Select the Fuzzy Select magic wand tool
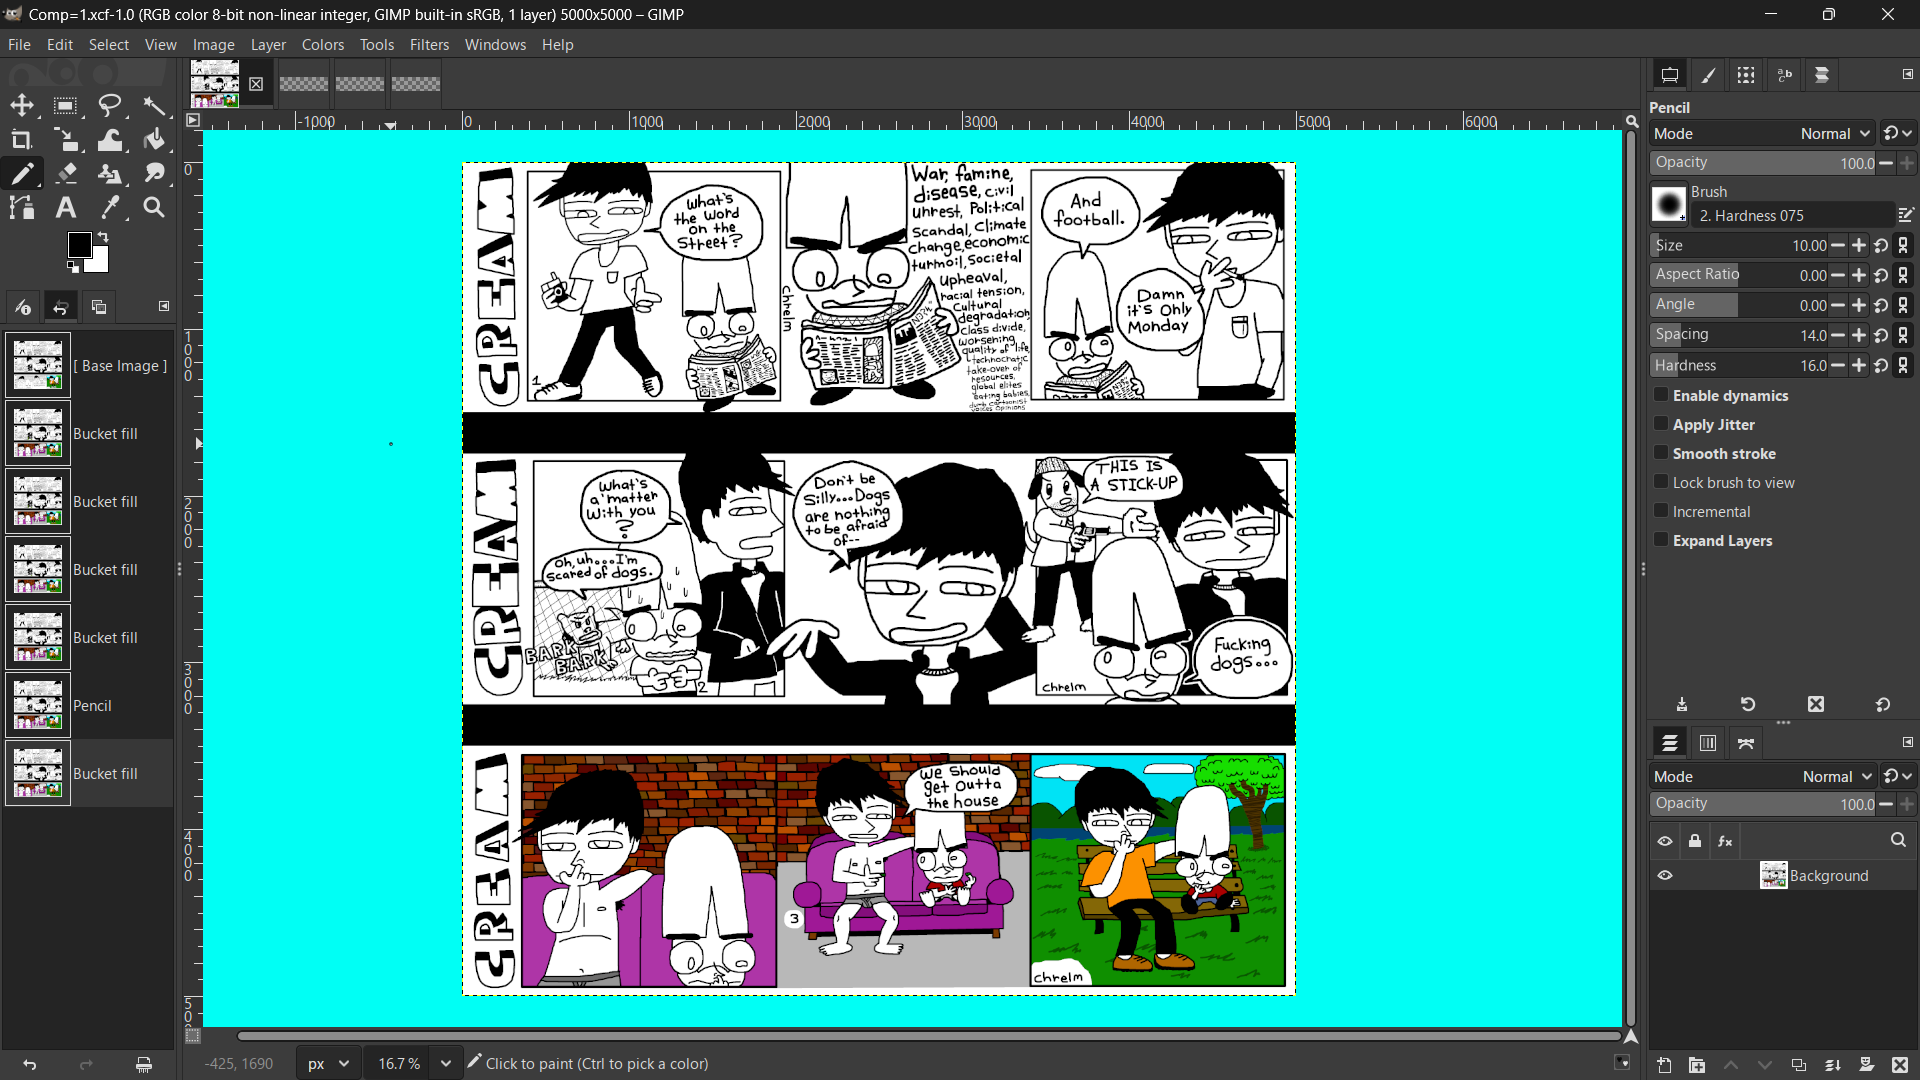Viewport: 1920px width, 1080px height. pos(154,105)
